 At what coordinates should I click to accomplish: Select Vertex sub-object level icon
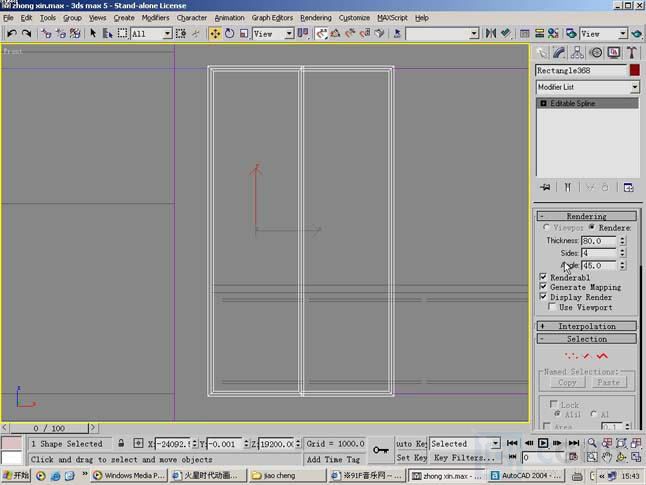pos(571,356)
